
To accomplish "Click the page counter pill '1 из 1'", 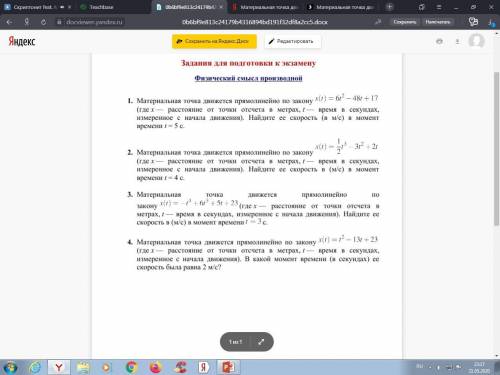I will pos(235,342).
